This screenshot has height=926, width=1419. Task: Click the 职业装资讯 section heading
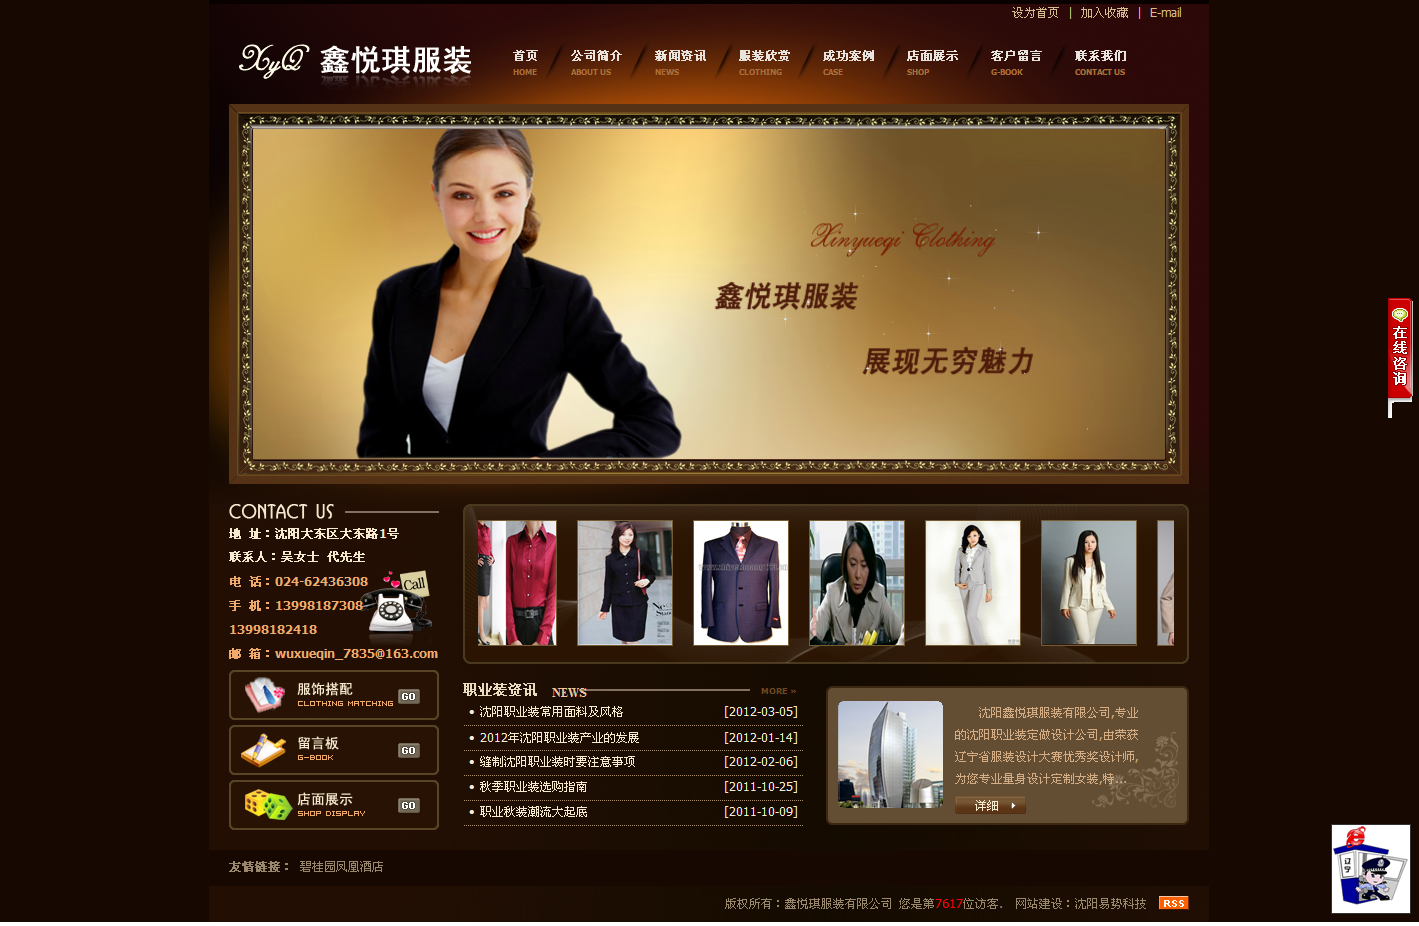click(500, 690)
